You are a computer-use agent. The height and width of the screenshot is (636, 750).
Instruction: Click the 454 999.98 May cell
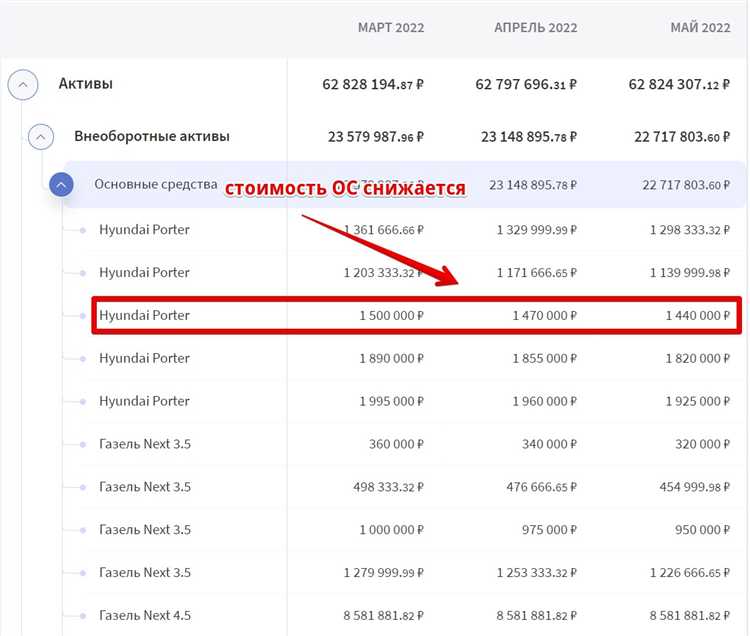click(x=695, y=487)
